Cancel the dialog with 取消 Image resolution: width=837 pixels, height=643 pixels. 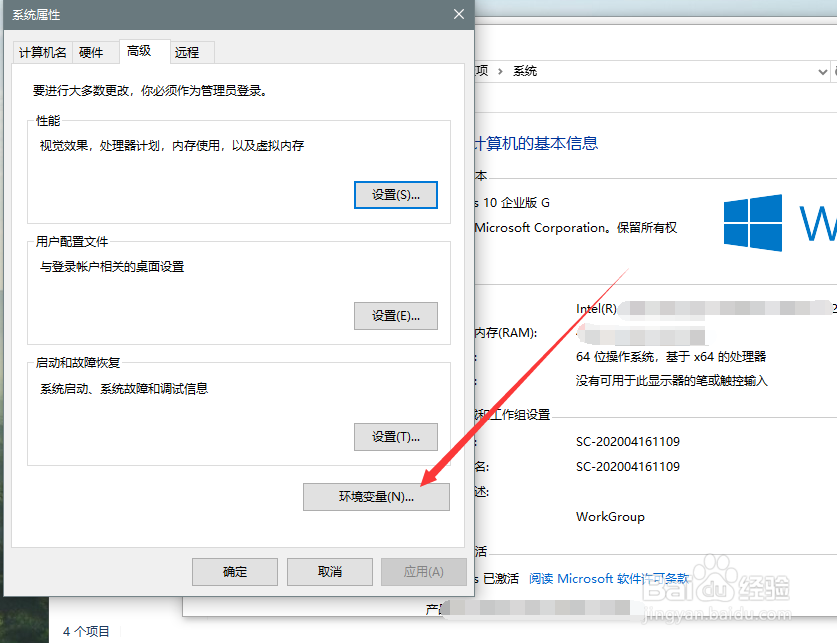(x=329, y=572)
